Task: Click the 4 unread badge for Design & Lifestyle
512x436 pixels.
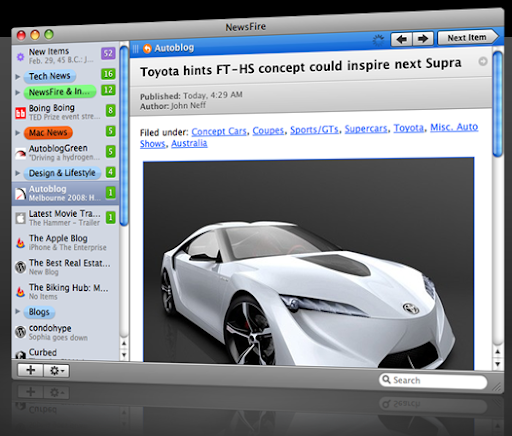Action: click(110, 172)
